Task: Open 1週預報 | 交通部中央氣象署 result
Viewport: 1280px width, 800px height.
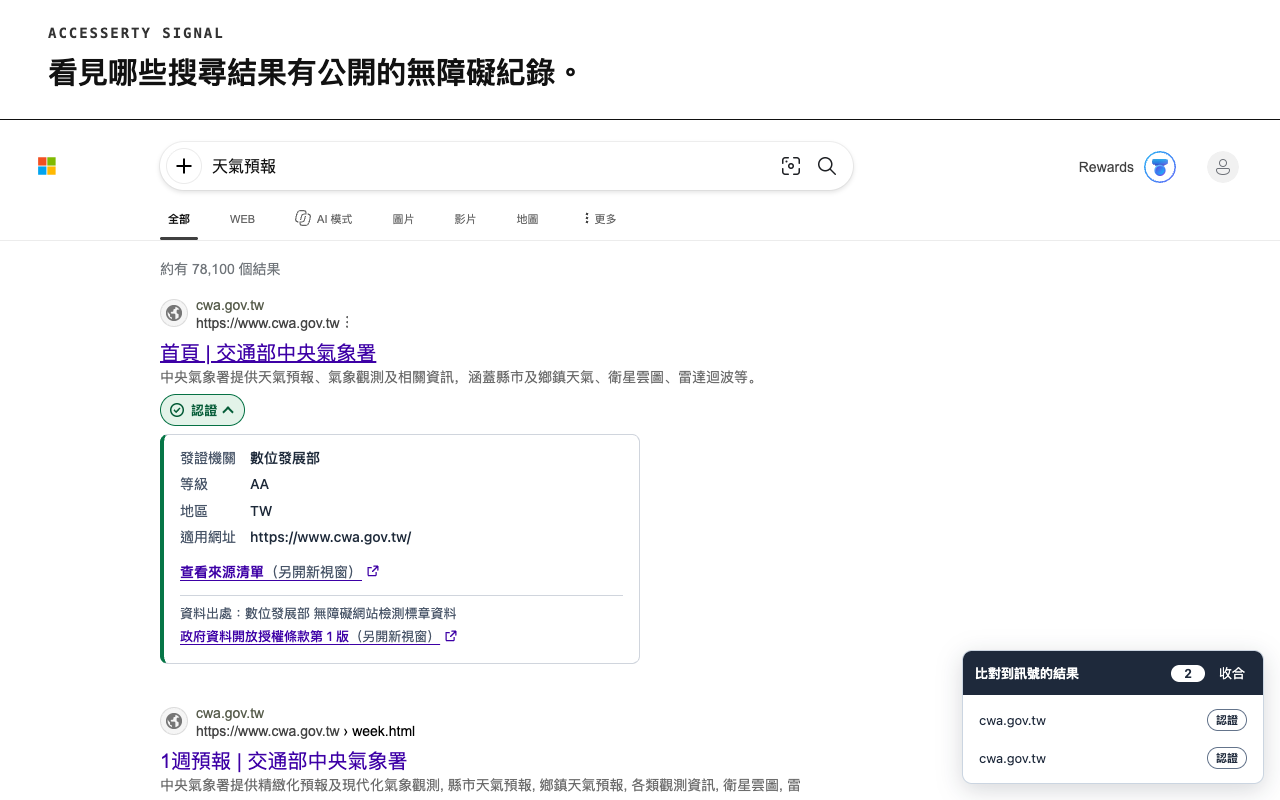Action: point(283,761)
